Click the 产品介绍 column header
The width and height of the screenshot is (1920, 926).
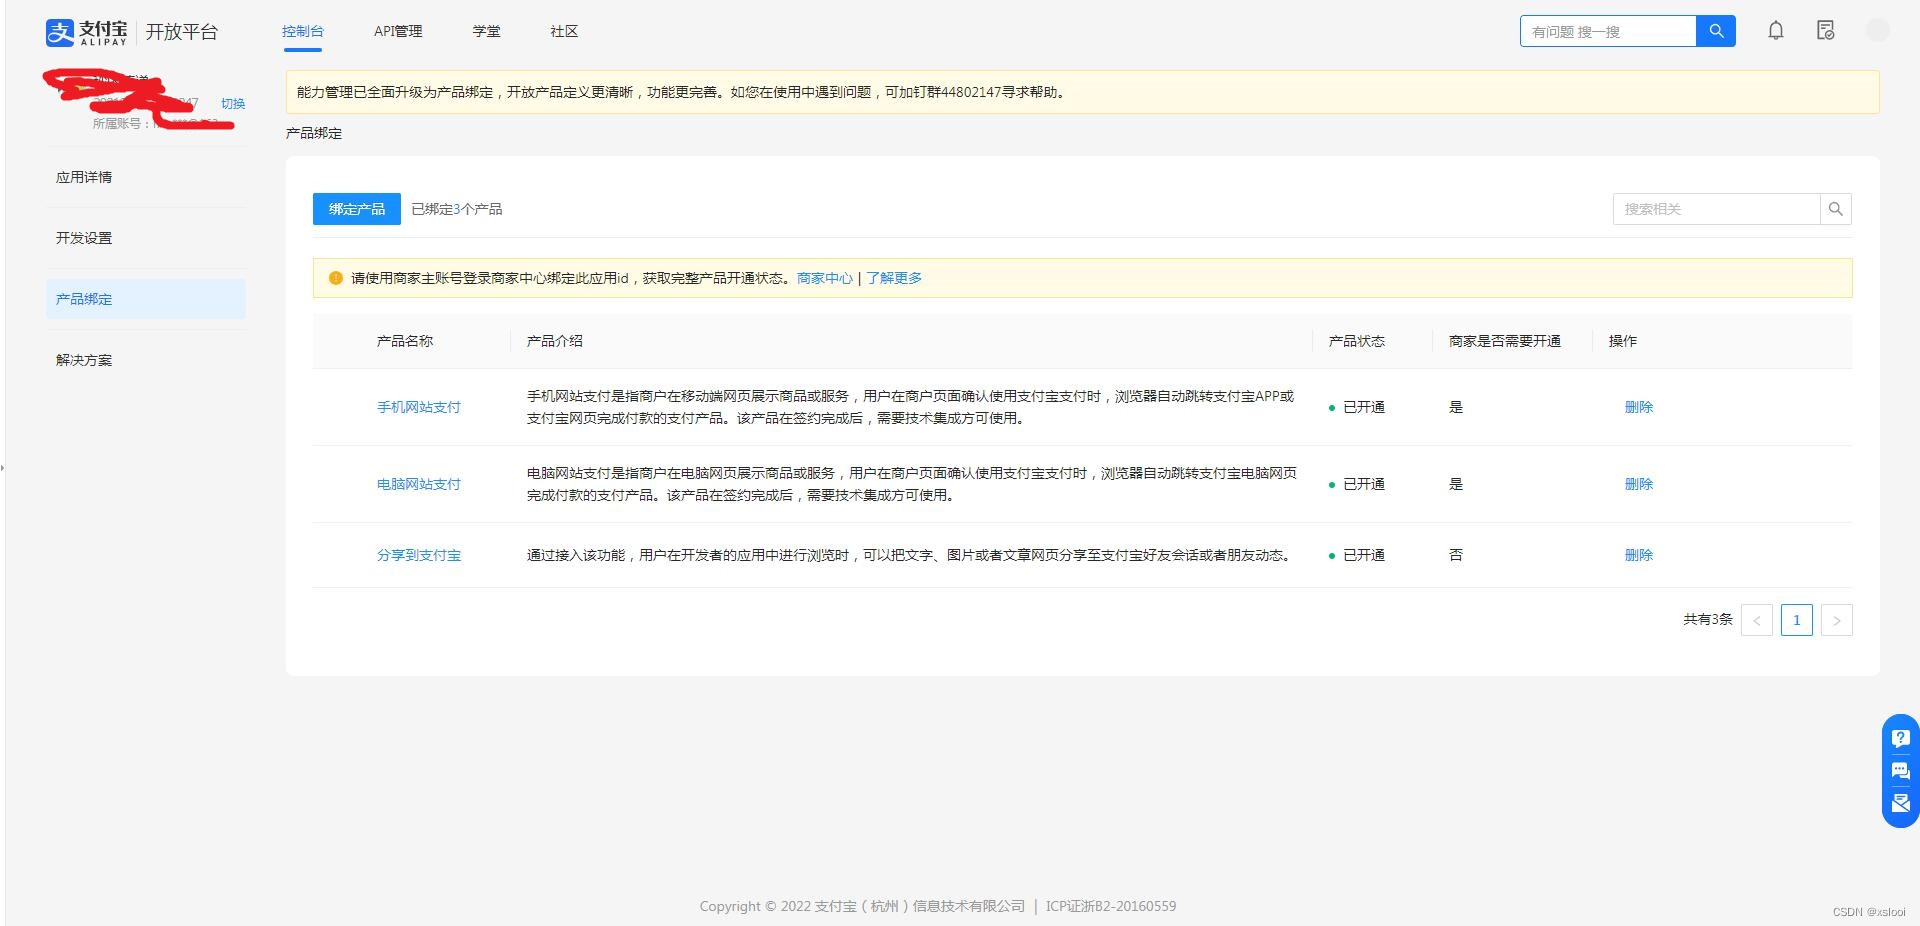pos(555,341)
